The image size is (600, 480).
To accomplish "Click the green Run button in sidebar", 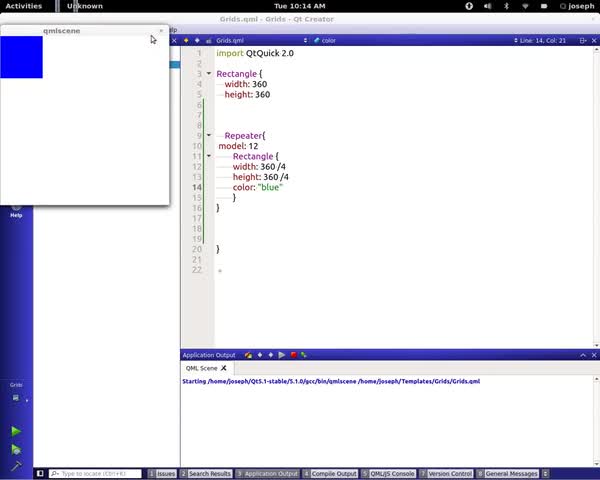I will click(16, 431).
